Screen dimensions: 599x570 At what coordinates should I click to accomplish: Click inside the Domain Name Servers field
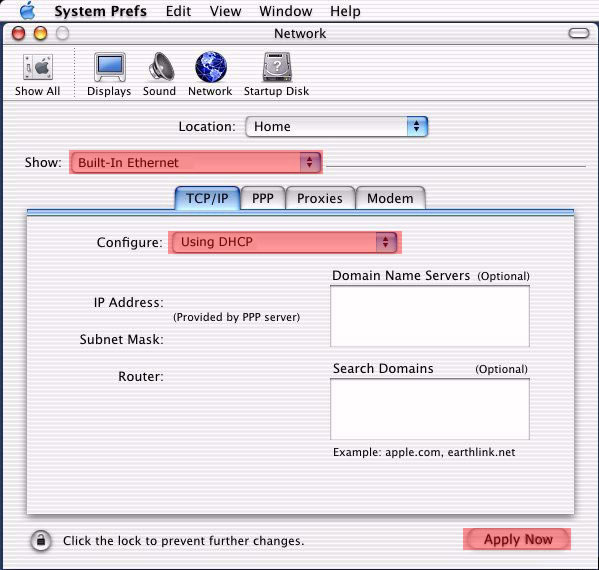click(430, 316)
